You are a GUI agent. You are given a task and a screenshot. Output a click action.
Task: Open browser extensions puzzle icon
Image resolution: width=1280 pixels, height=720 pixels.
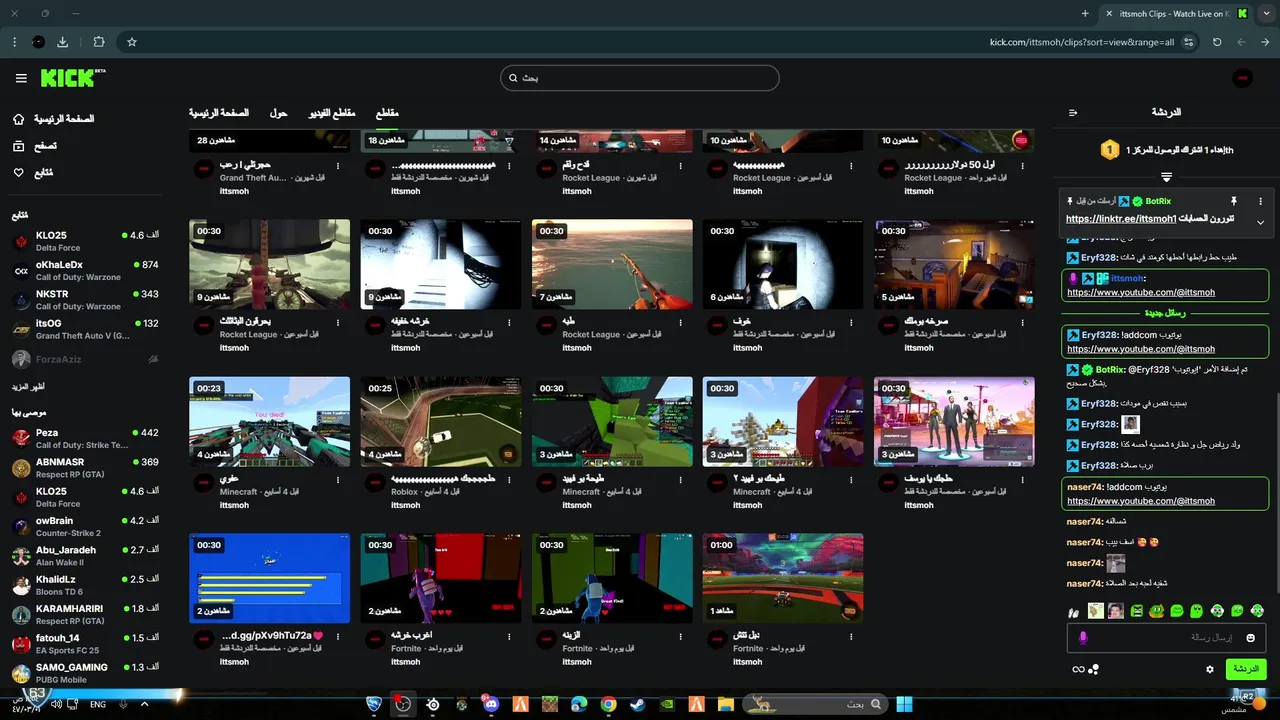(x=98, y=42)
